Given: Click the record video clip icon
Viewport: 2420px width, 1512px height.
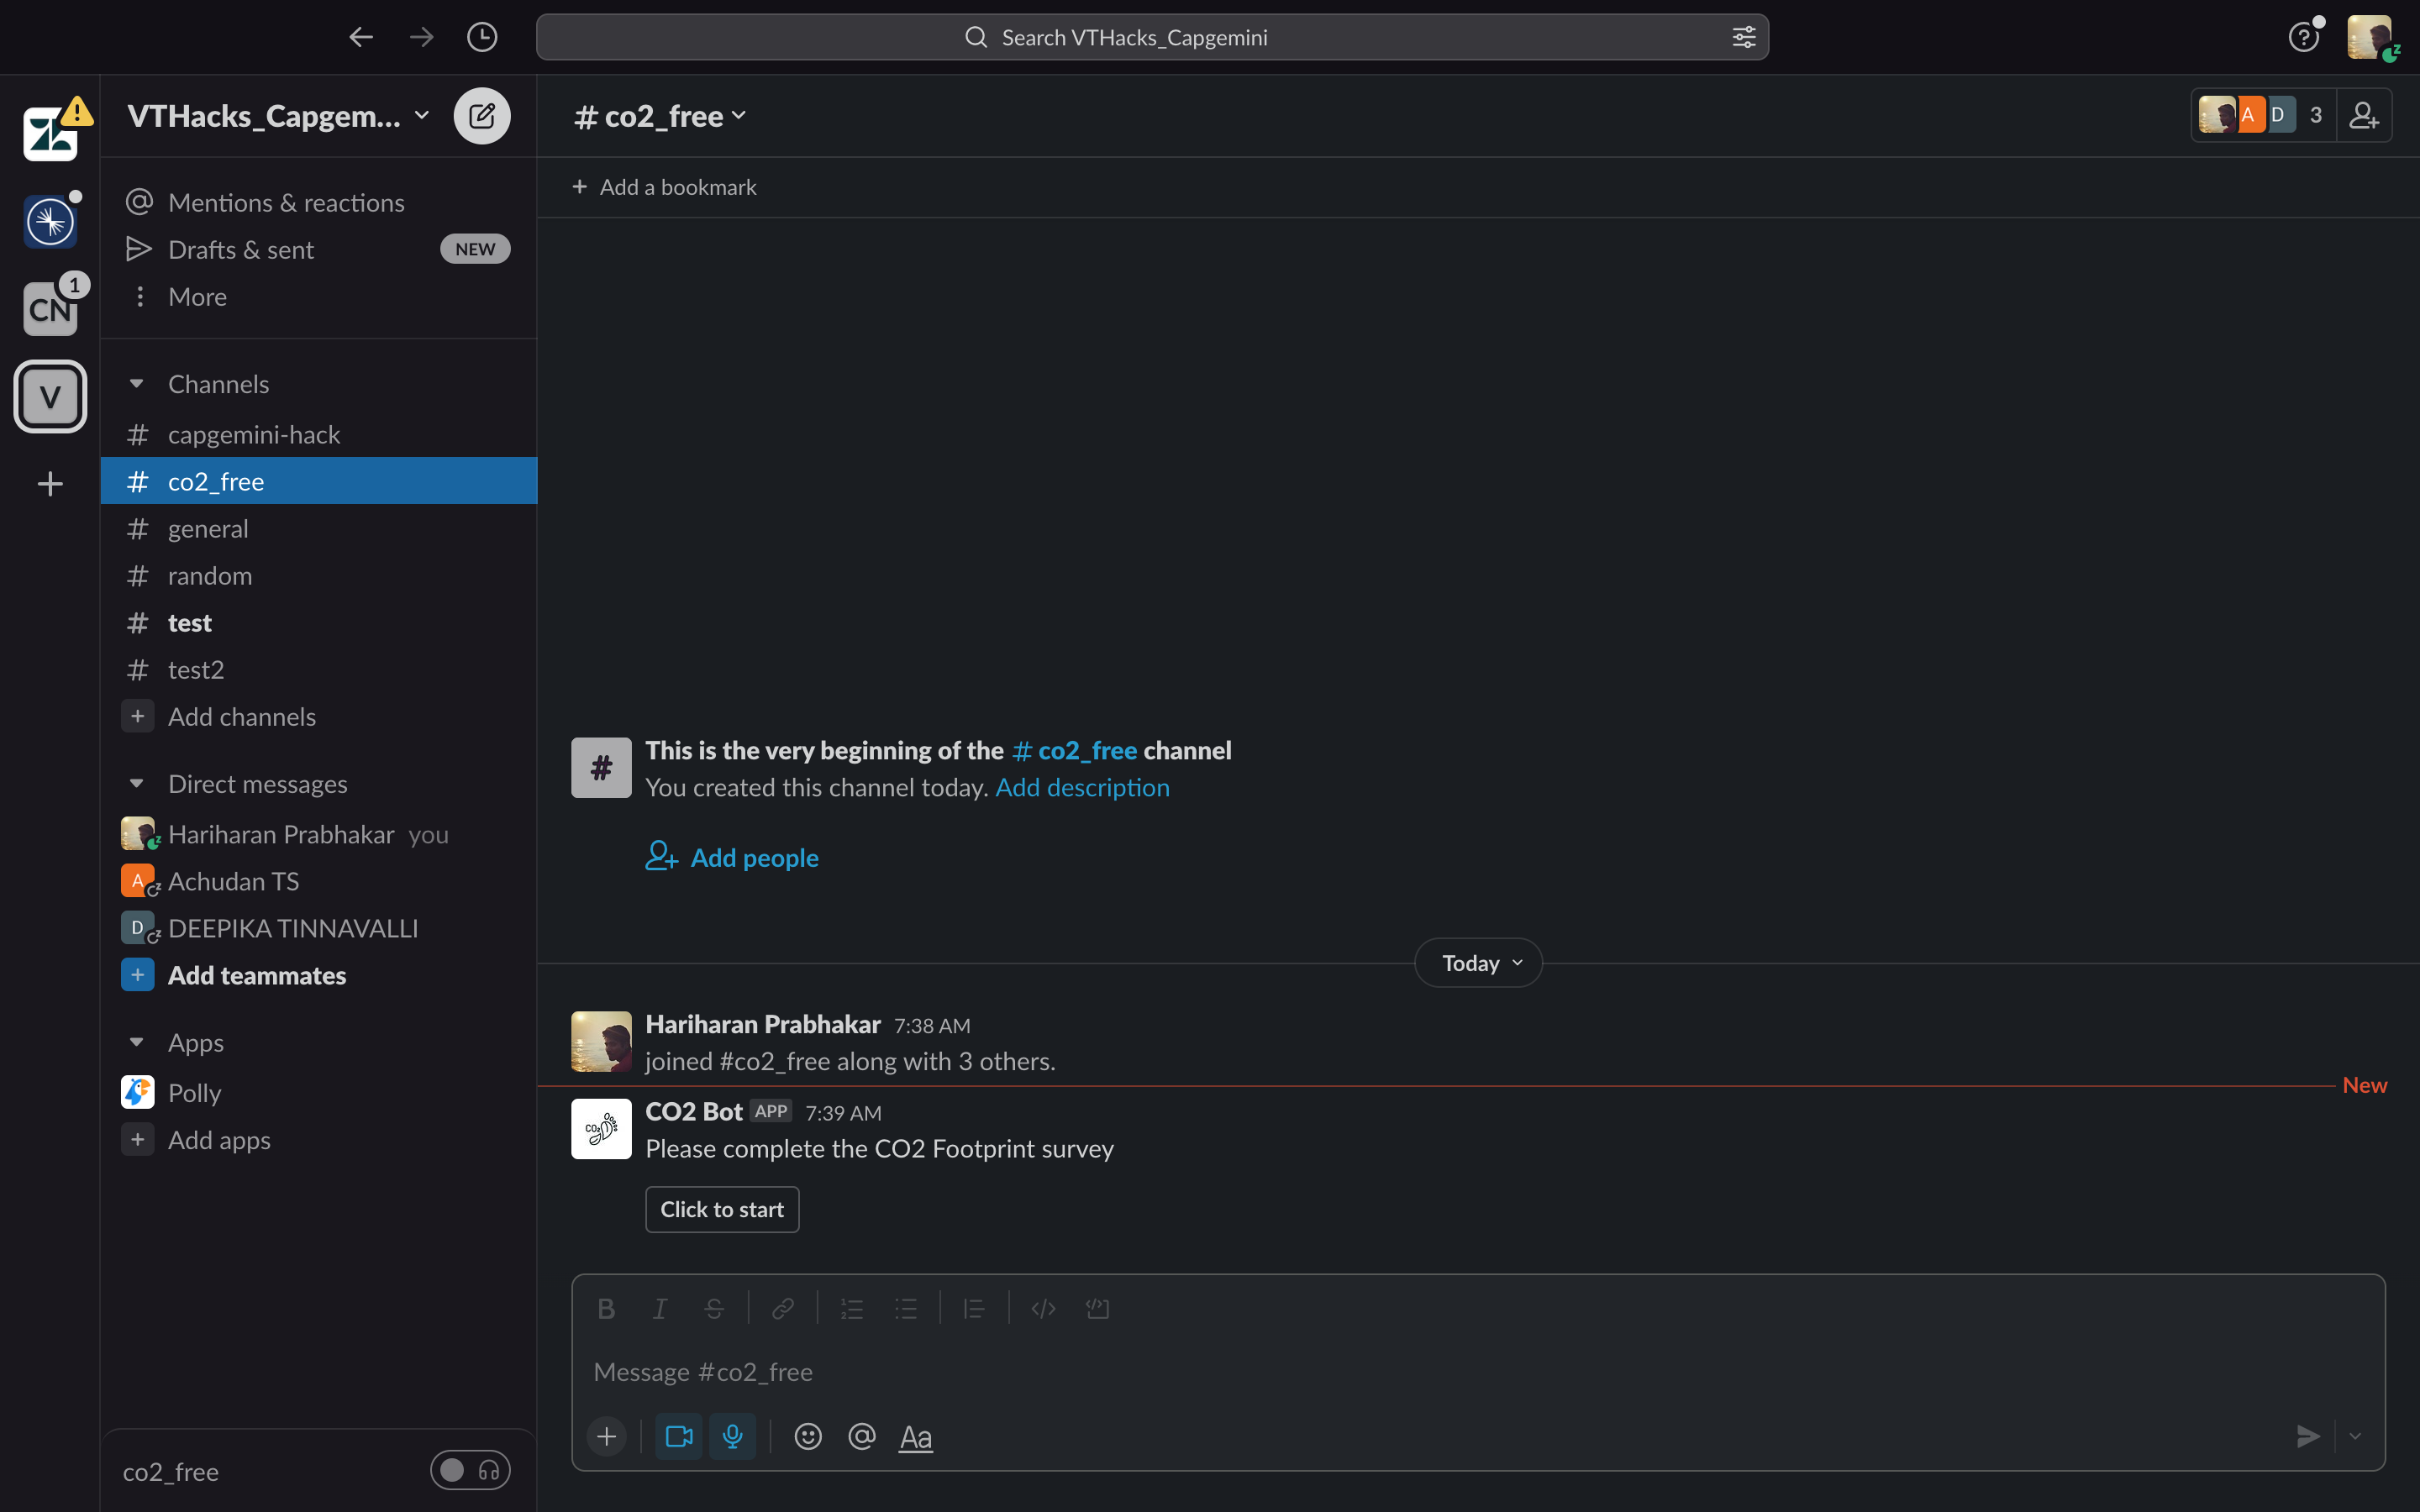Looking at the screenshot, I should click(679, 1437).
